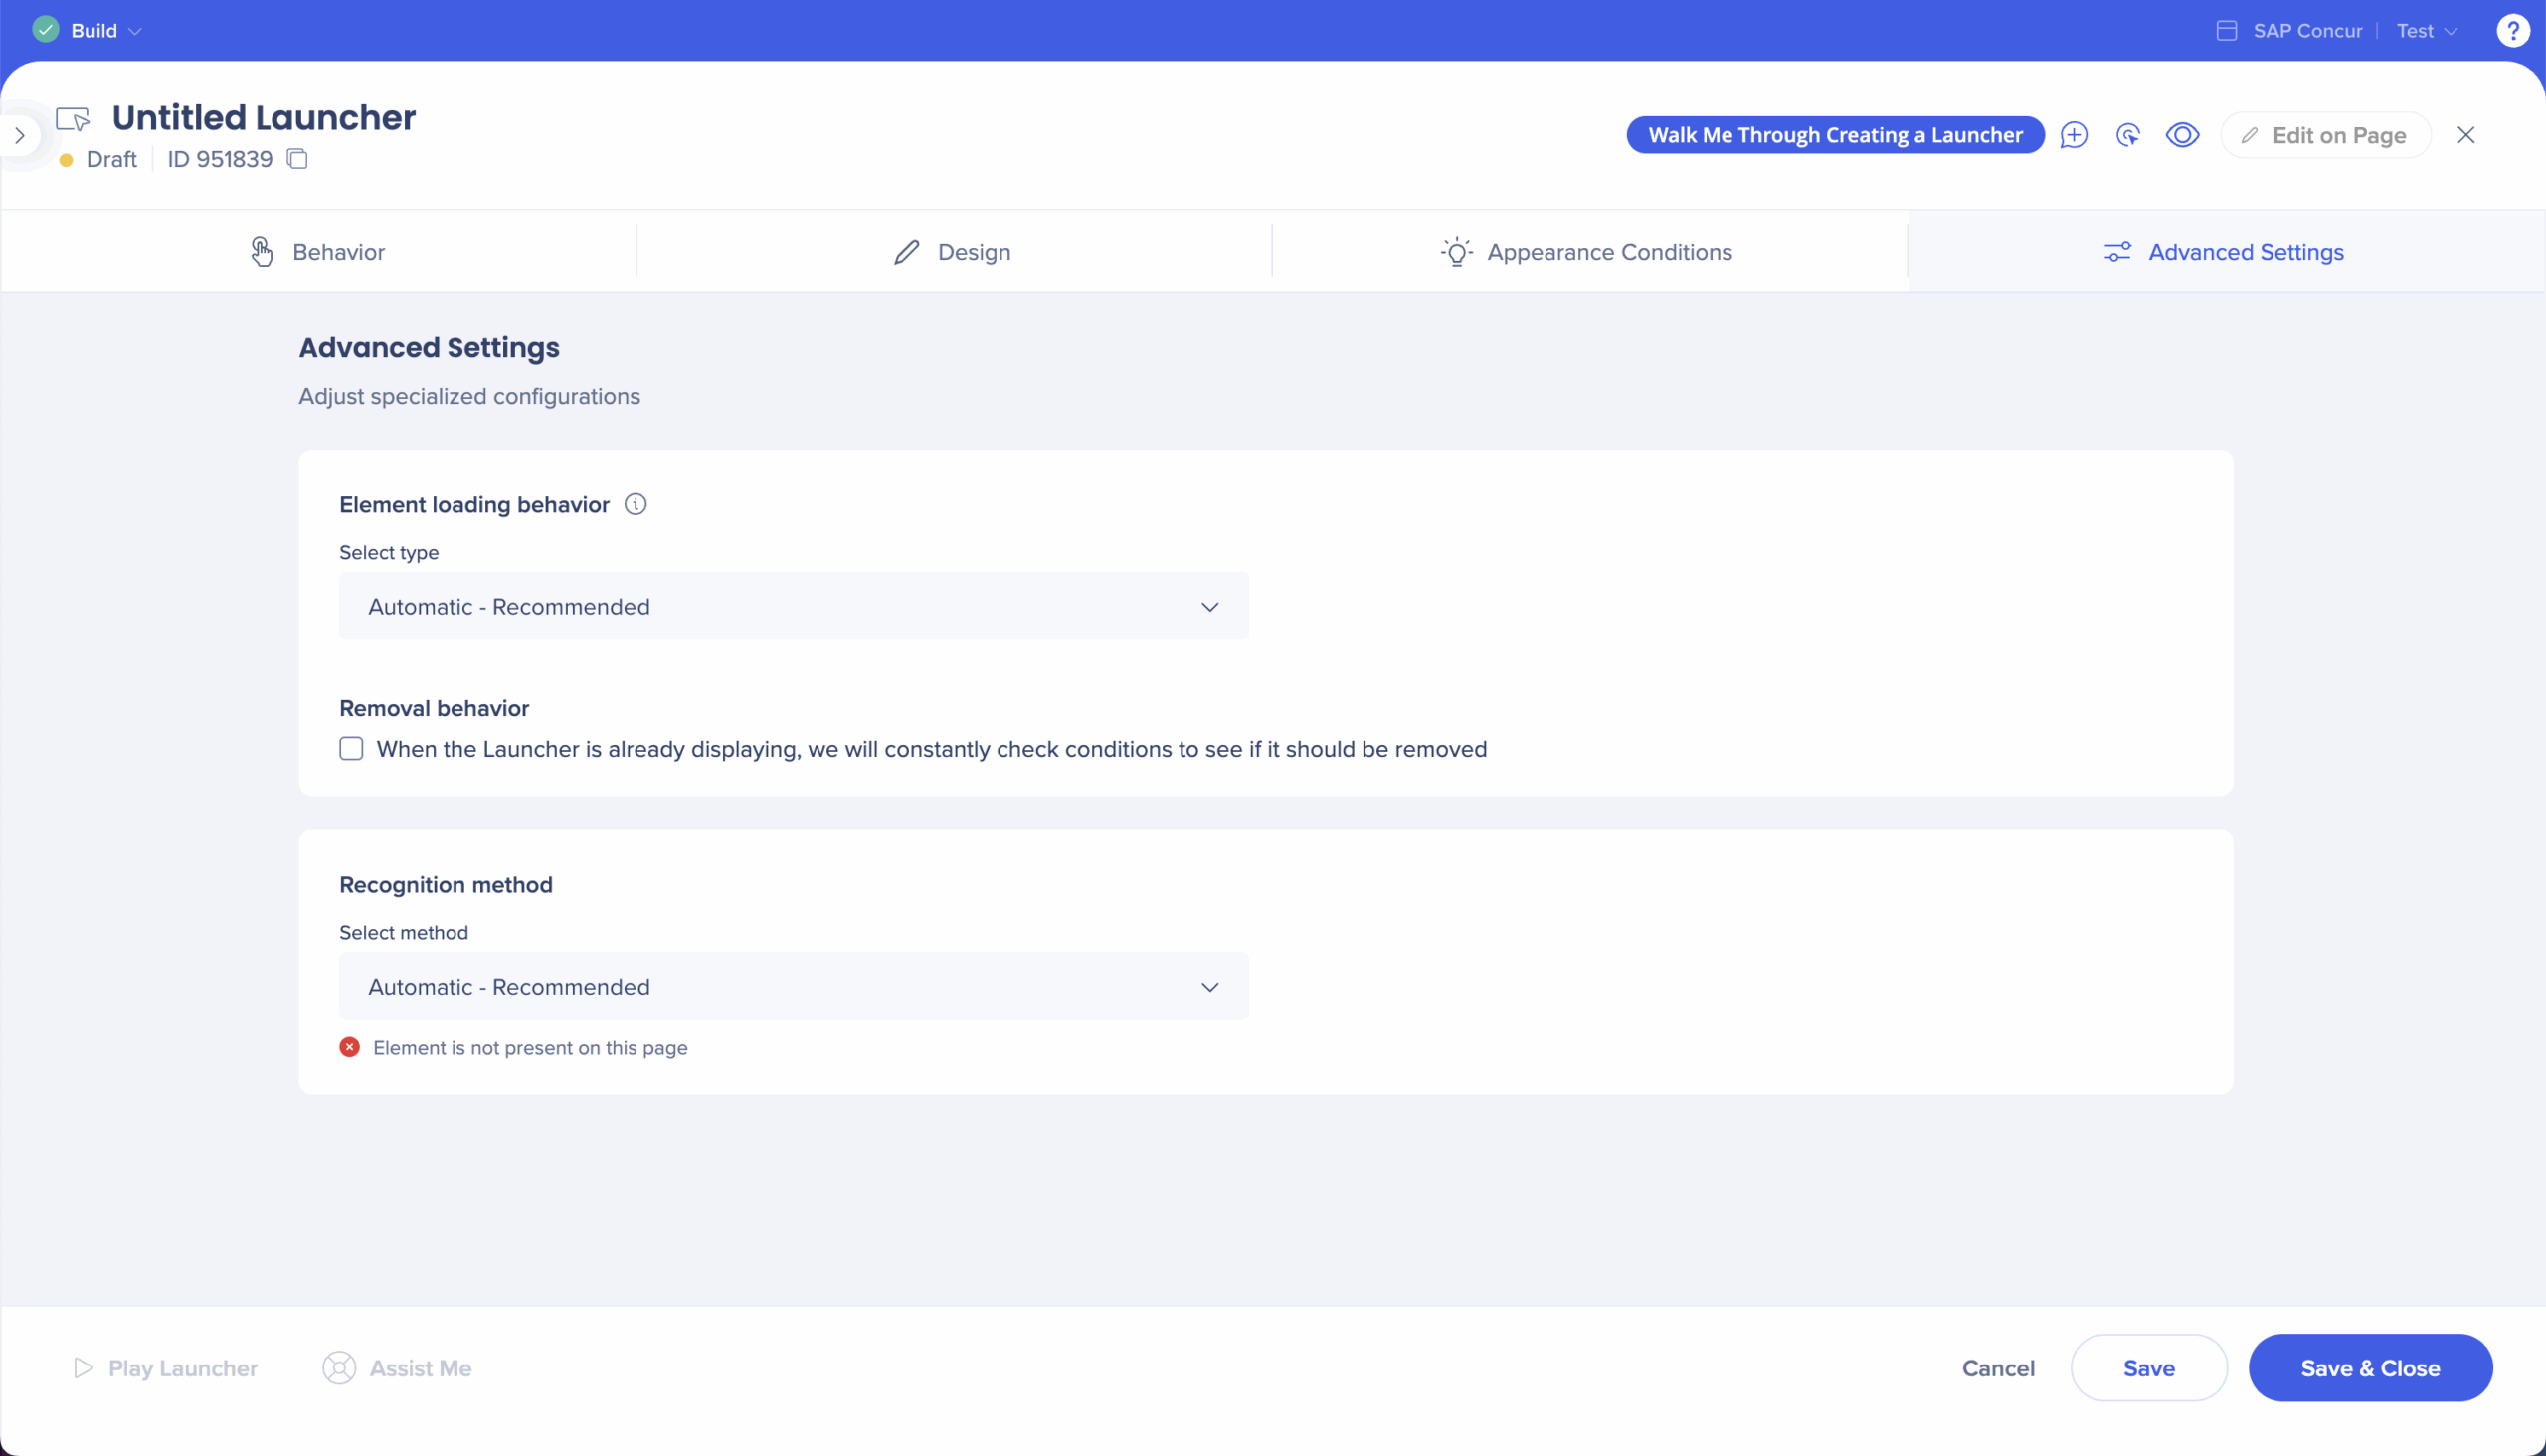Switch to the Design tab
Viewport: 2546px width, 1456px height.
tap(952, 251)
